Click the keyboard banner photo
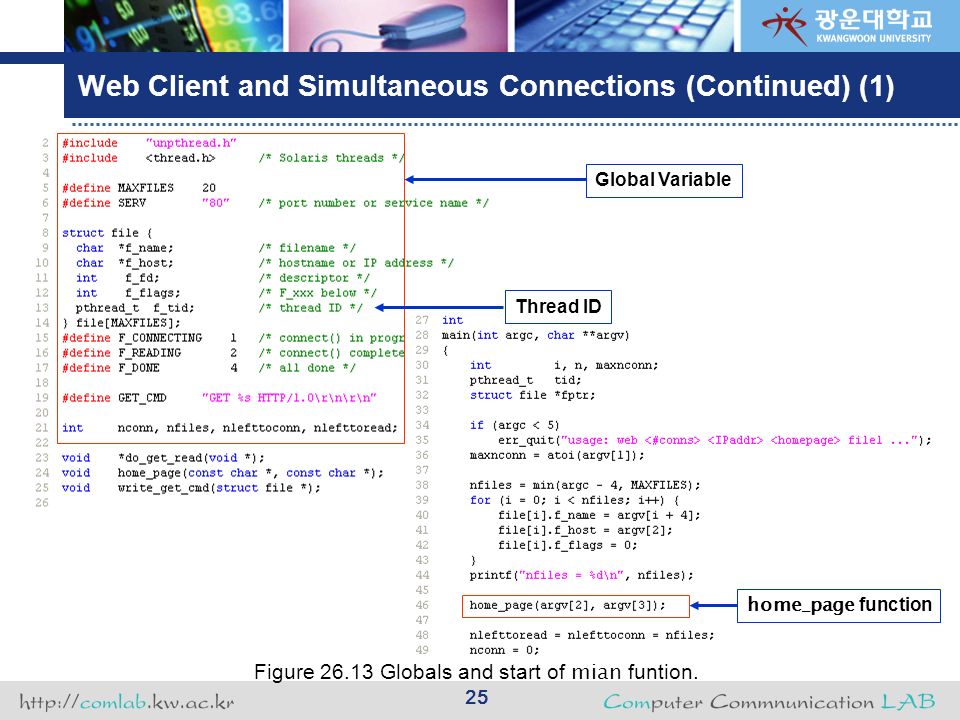 (624, 26)
